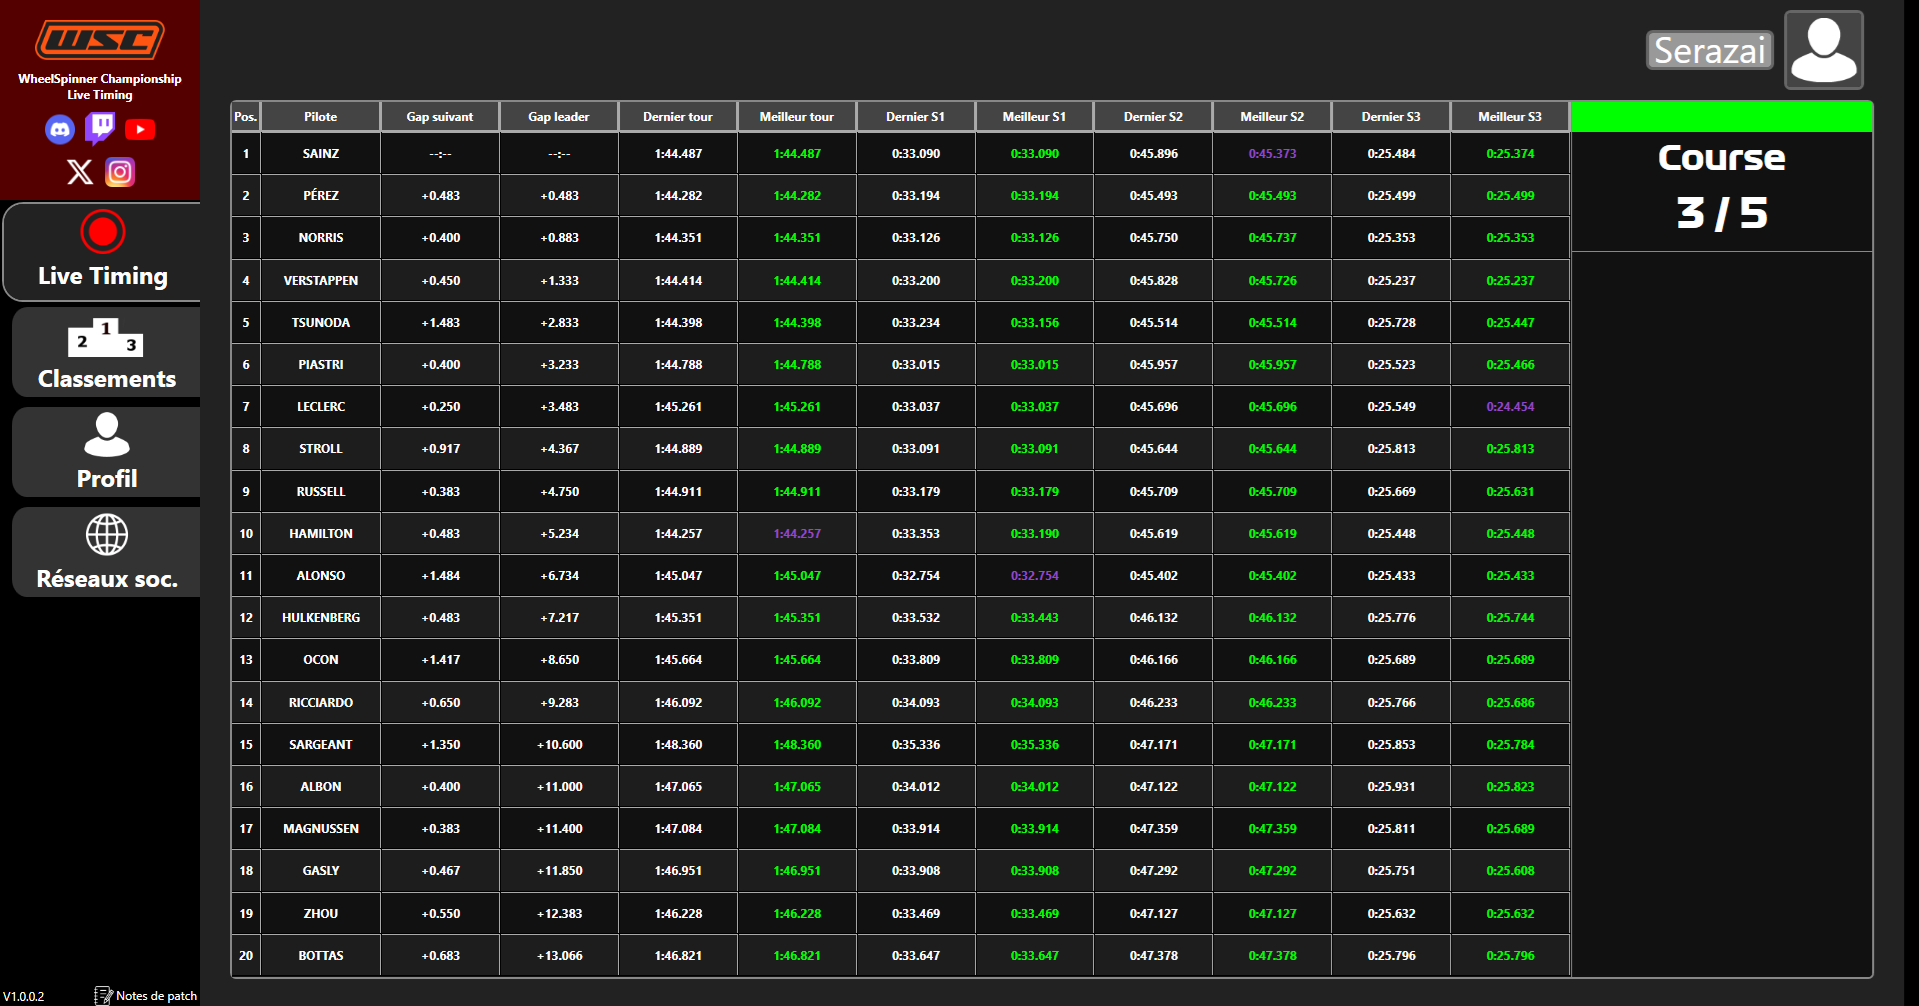This screenshot has width=1919, height=1006.
Task: Click the patch notes icon
Action: 103,995
